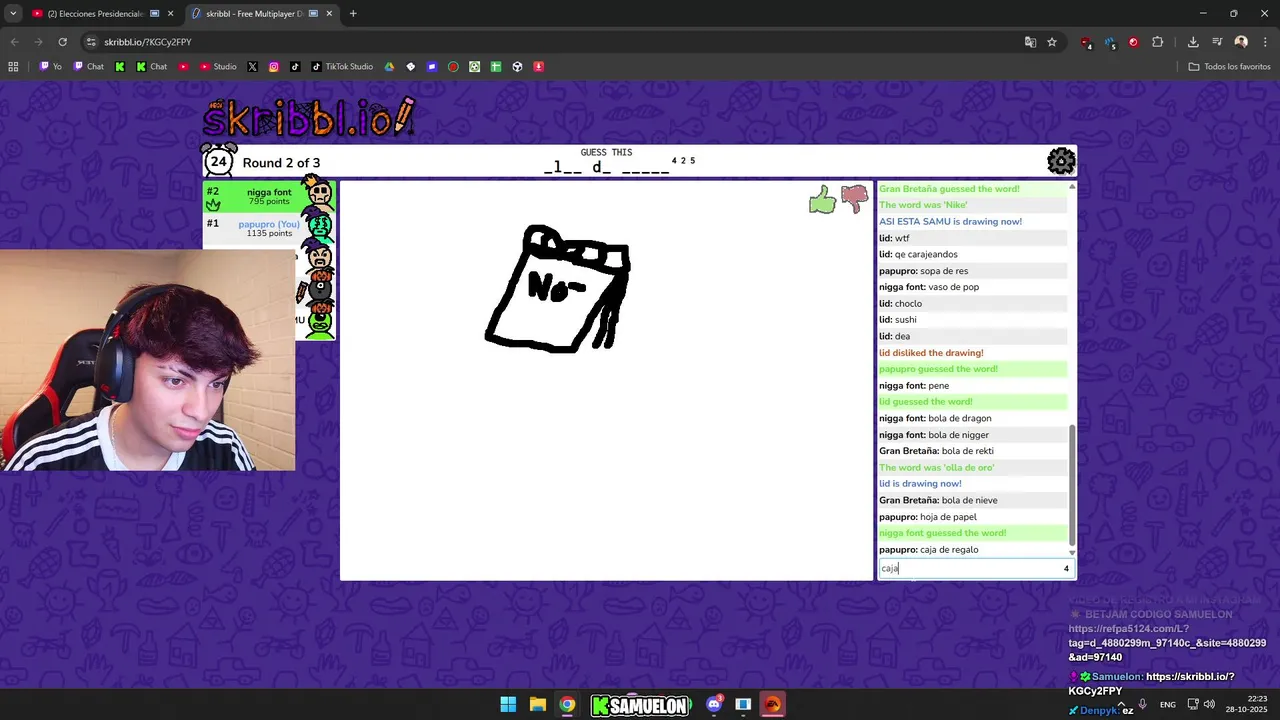The height and width of the screenshot is (720, 1280).
Task: Show hidden tray icons chevron
Action: (x=1120, y=704)
